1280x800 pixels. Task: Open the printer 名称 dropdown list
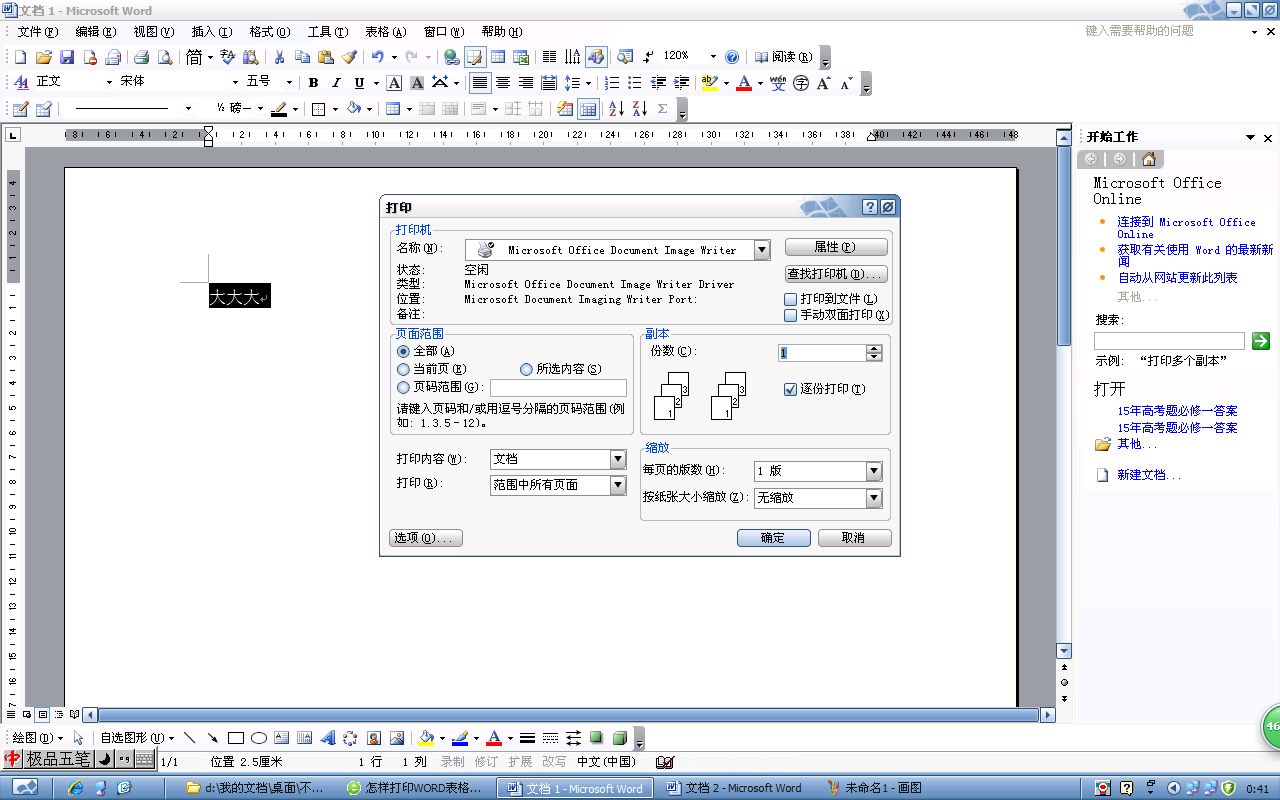[x=762, y=250]
